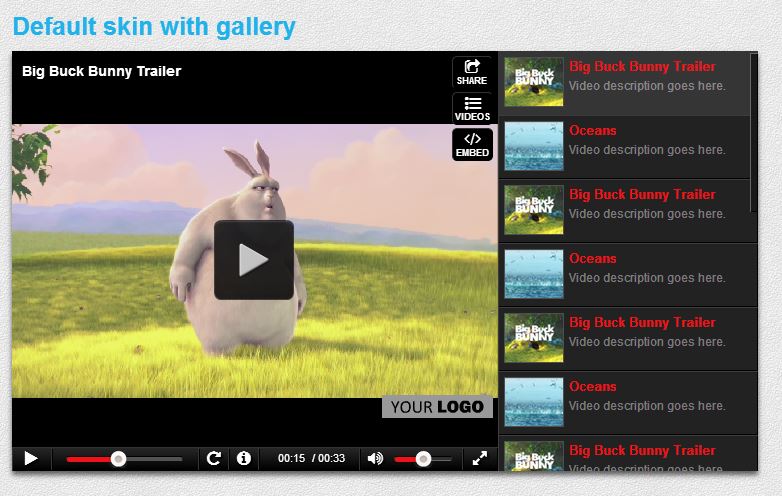
Task: Select the third Oceans title in gallery
Action: point(592,386)
